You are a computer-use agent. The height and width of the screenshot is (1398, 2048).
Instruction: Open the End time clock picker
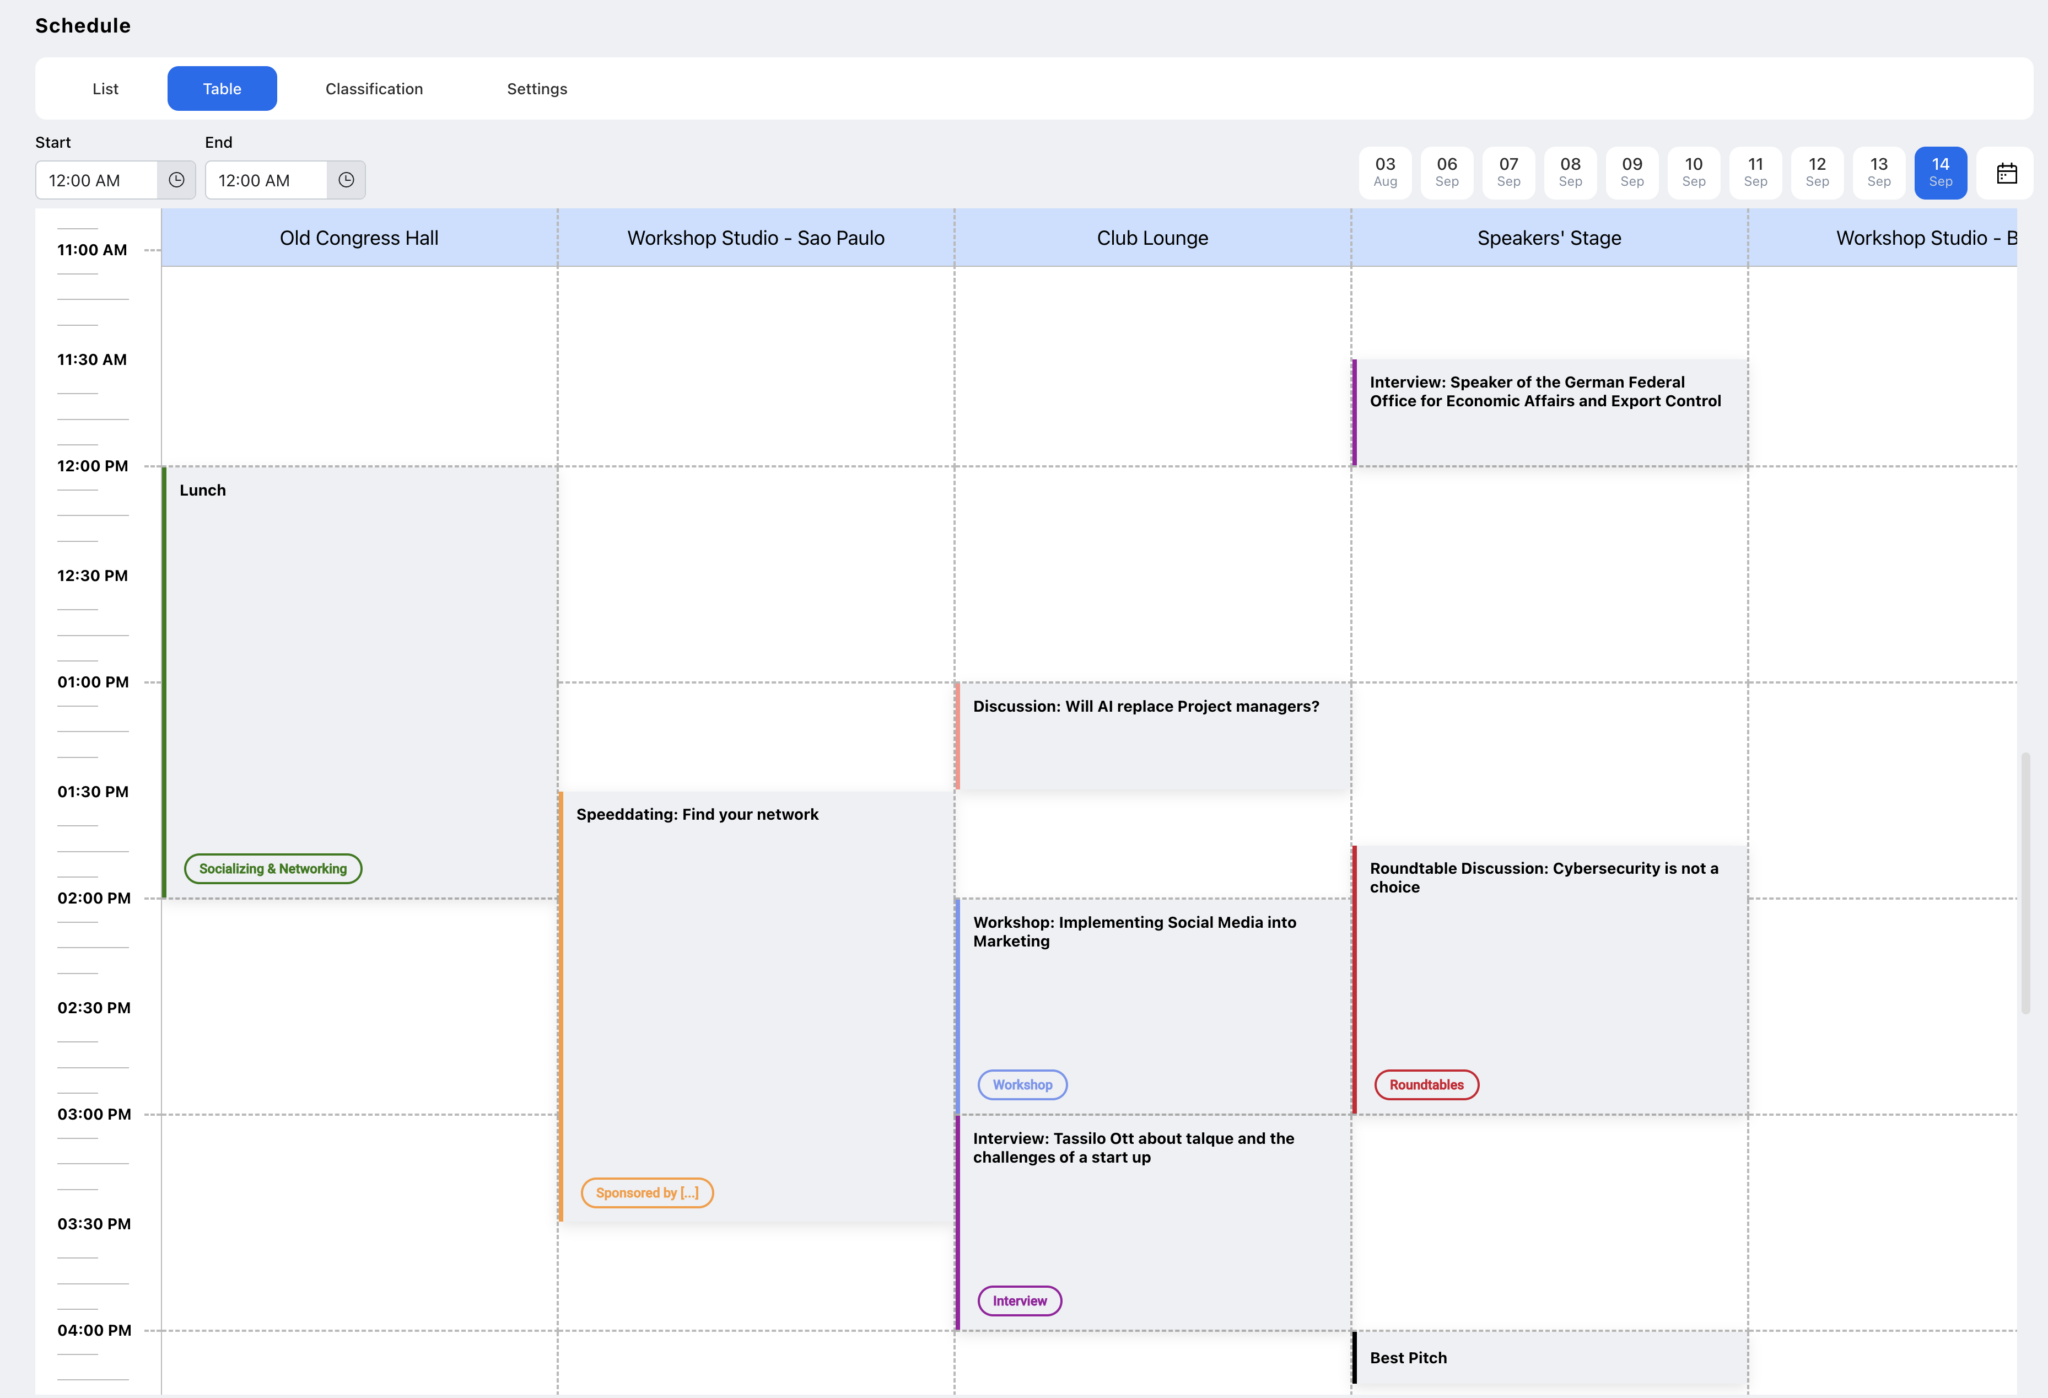click(x=345, y=180)
